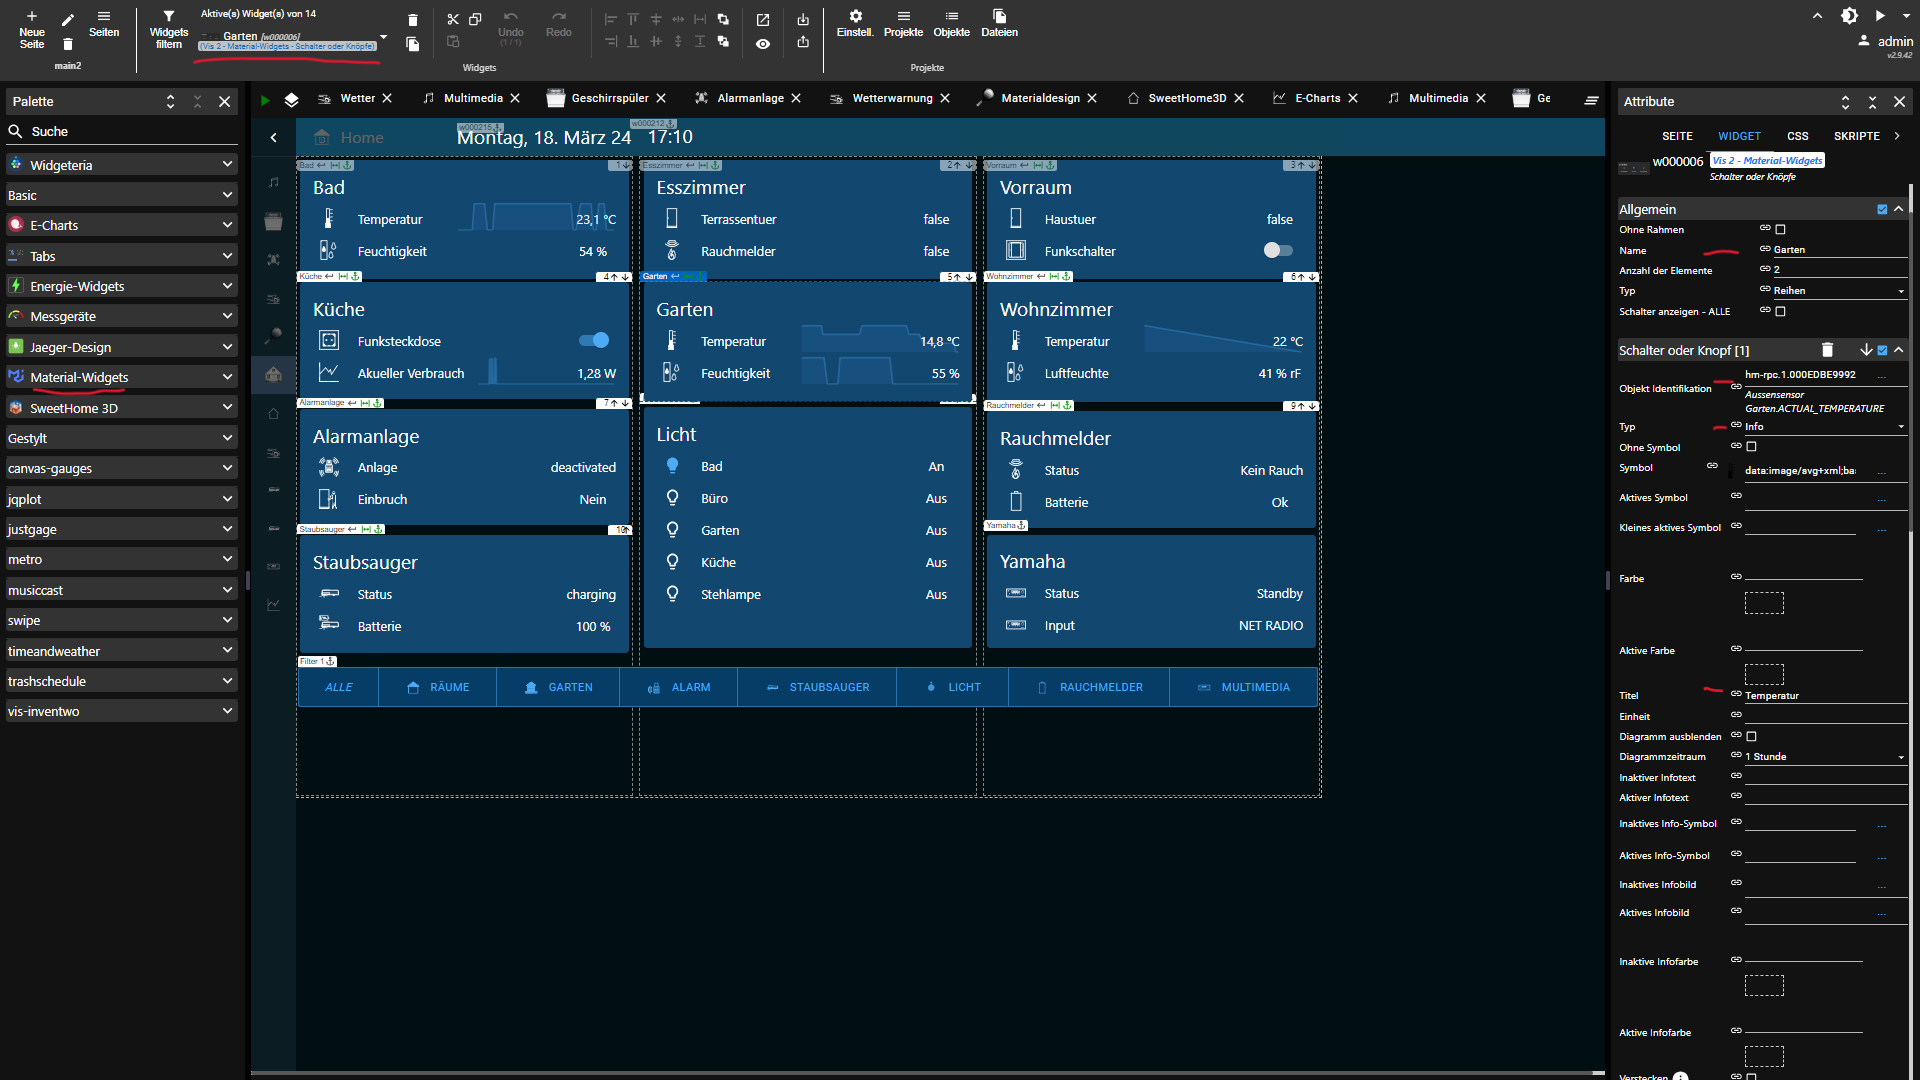Expand the Widgeteria palette group
Image resolution: width=1920 pixels, height=1080 pixels.
[x=121, y=165]
